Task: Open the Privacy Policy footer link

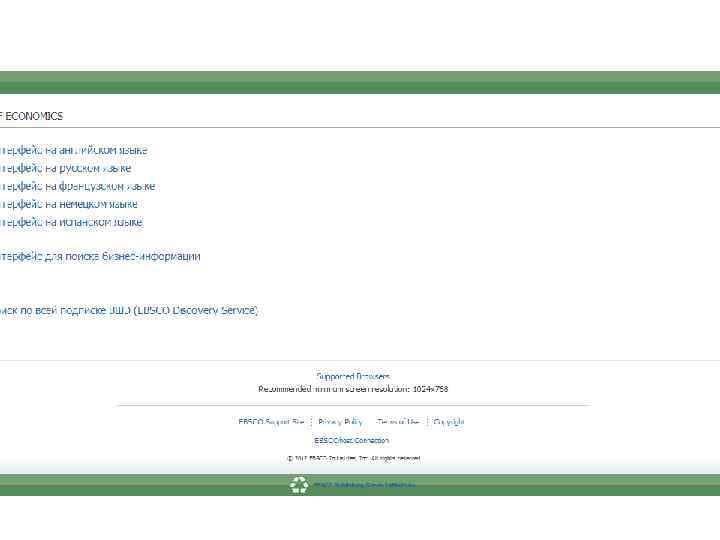Action: [x=340, y=422]
